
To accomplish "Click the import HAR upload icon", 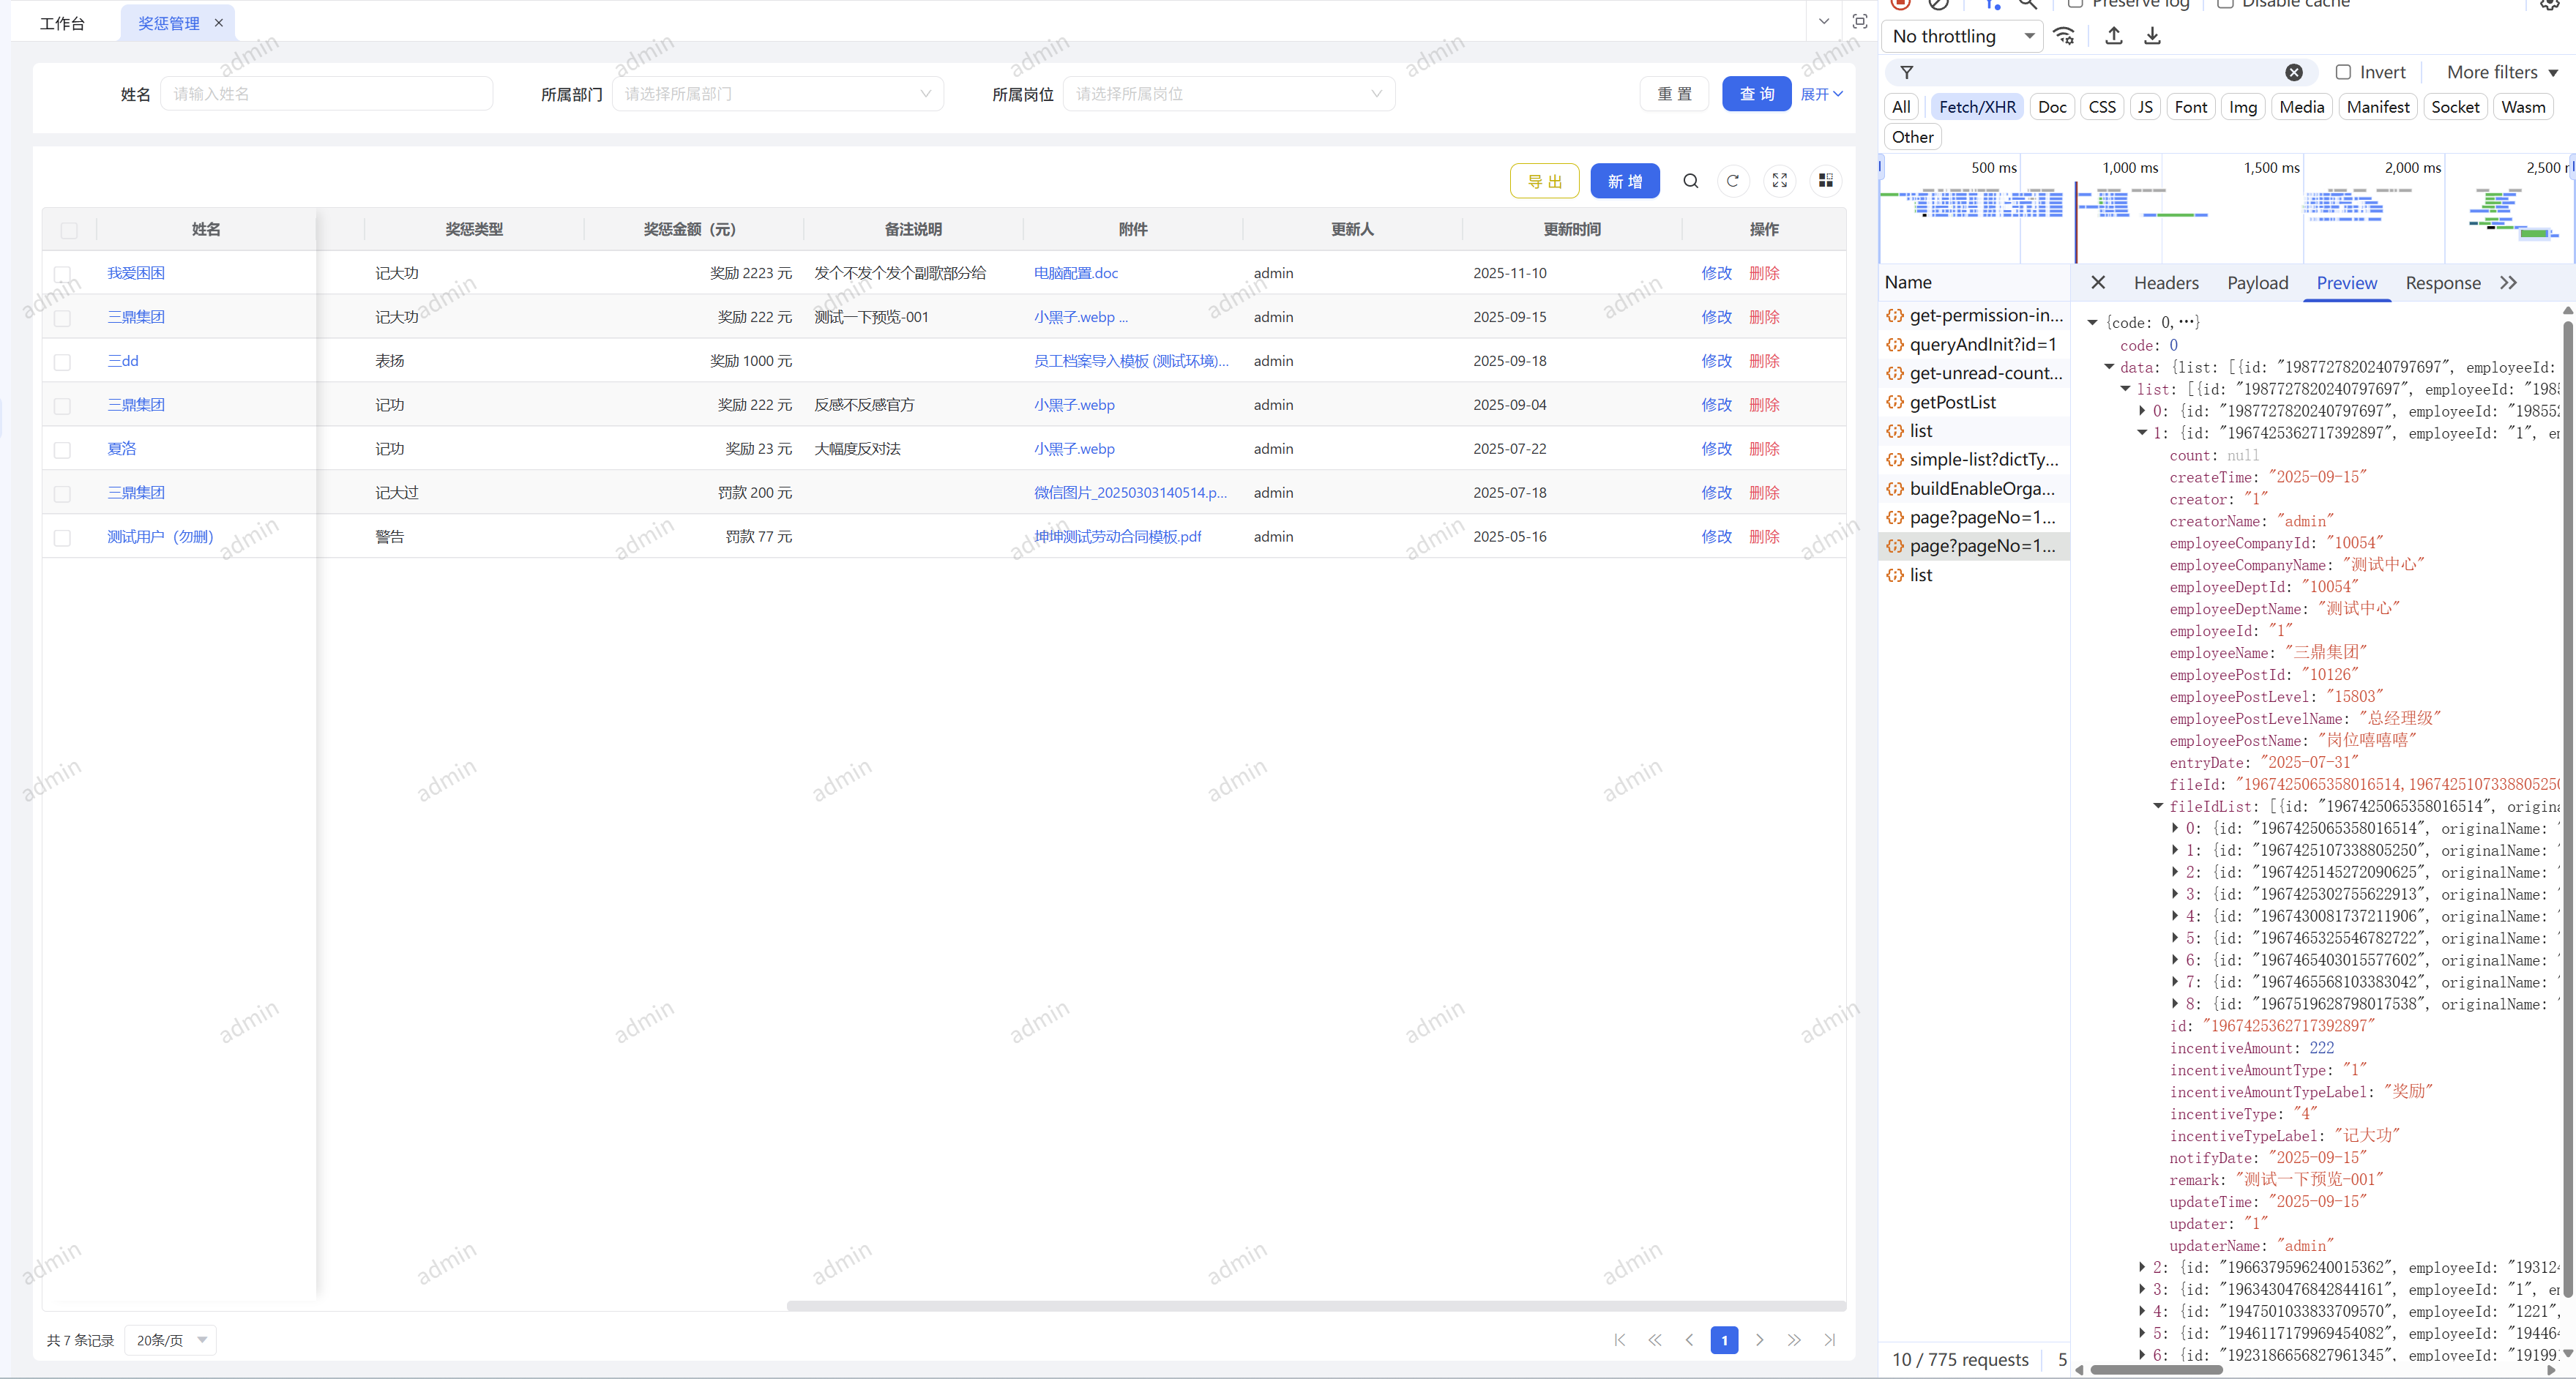I will point(2113,36).
